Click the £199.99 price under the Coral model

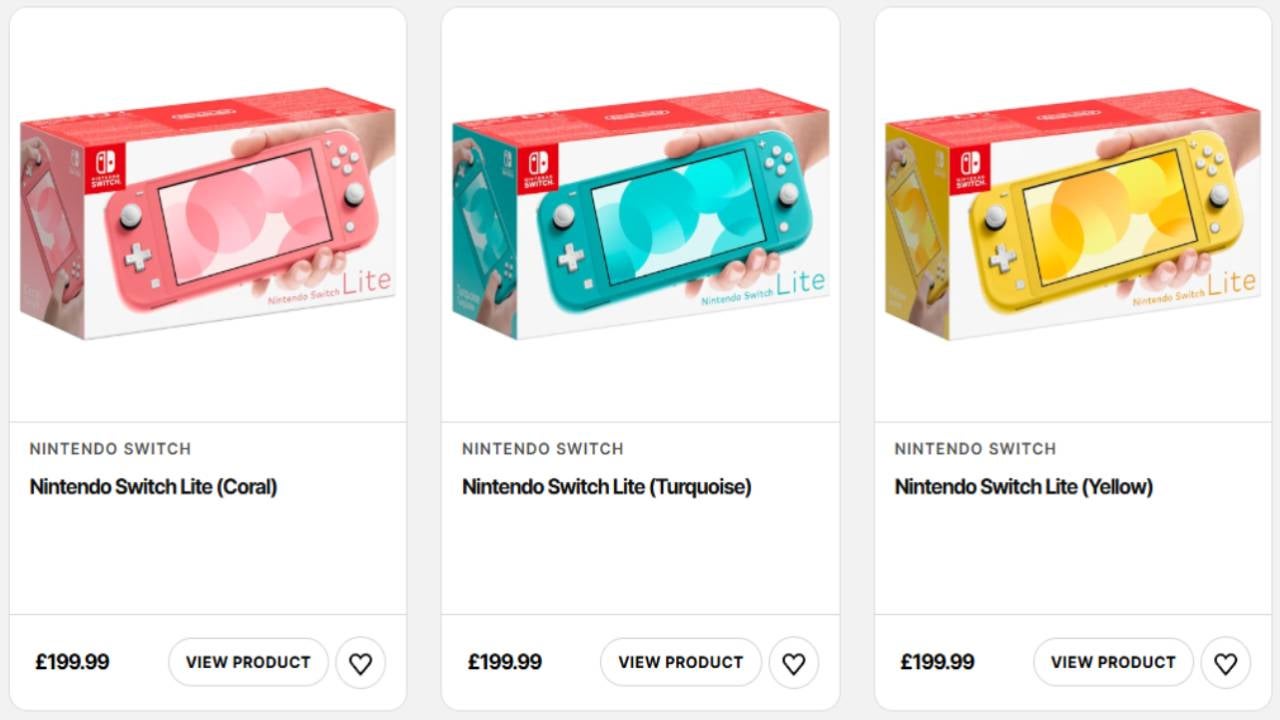tap(71, 662)
